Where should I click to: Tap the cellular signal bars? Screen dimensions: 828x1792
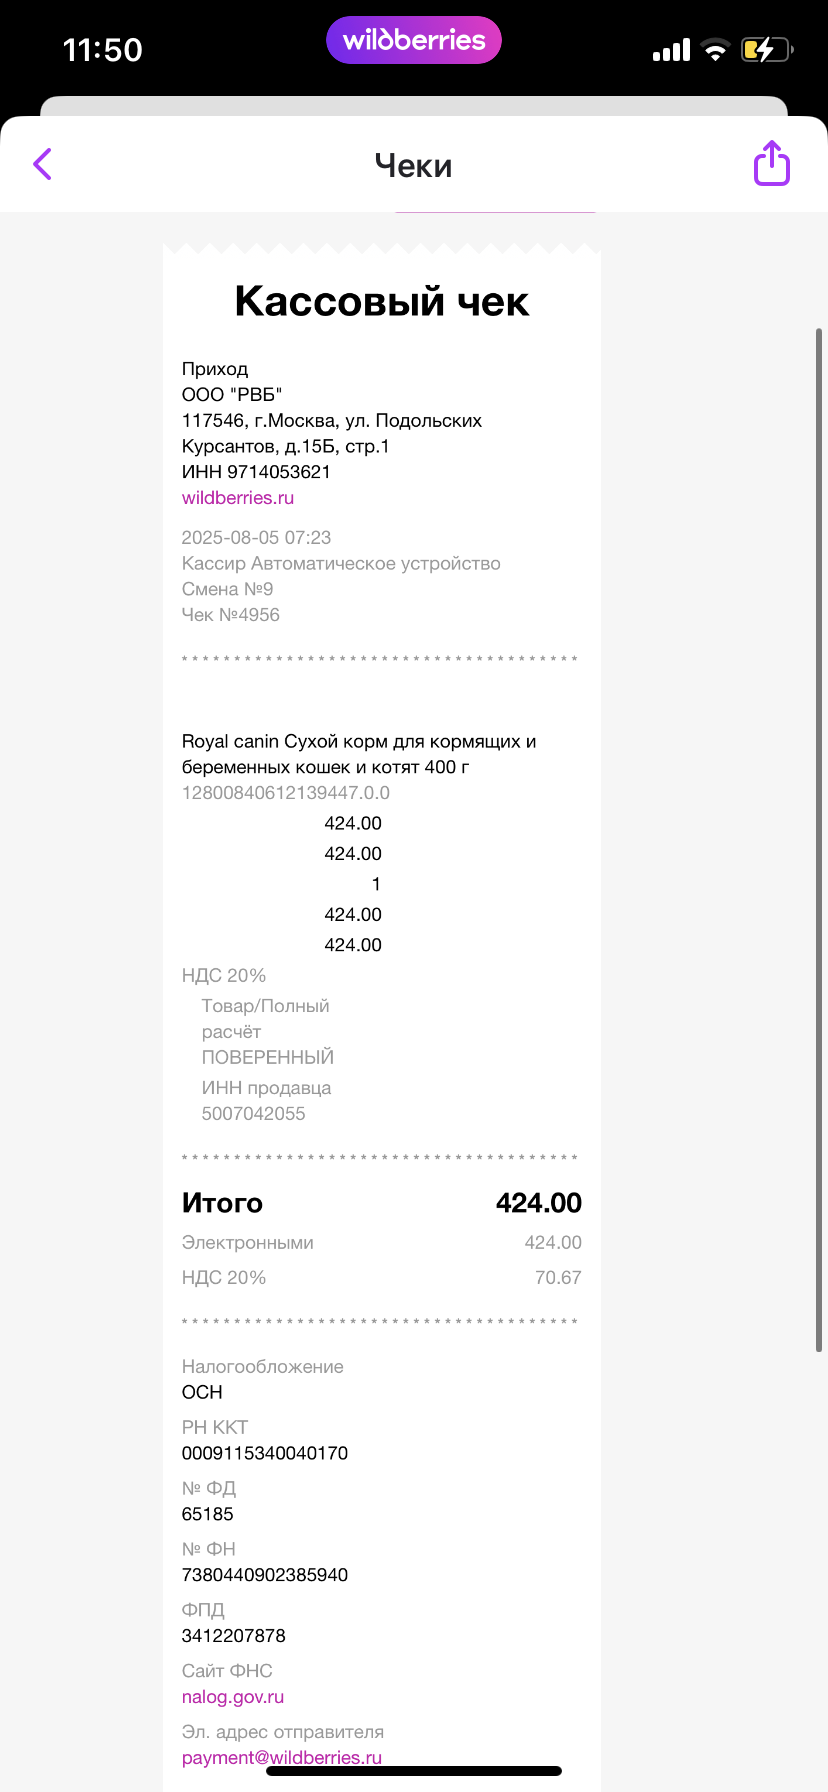tap(671, 50)
